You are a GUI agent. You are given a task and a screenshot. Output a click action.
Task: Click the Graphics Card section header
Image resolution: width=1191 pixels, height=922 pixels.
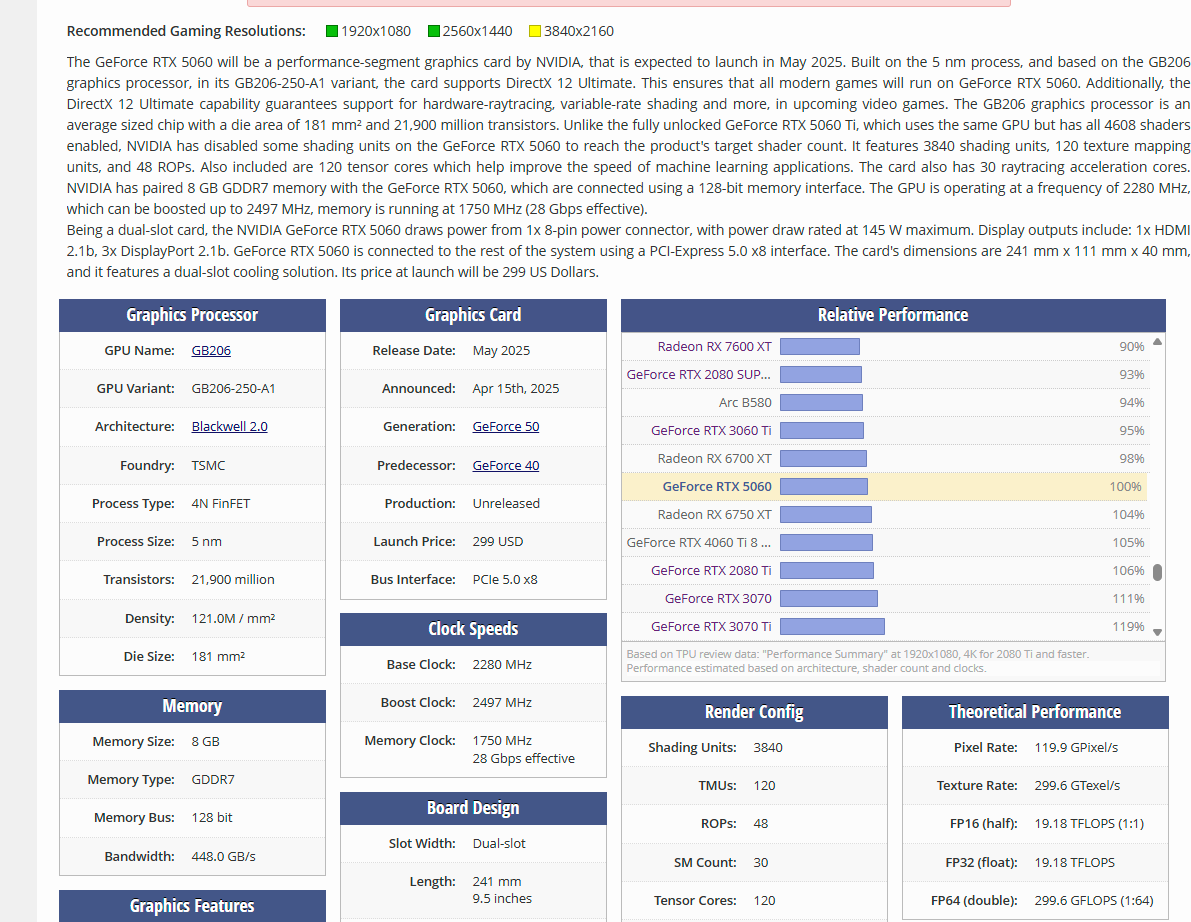click(473, 315)
